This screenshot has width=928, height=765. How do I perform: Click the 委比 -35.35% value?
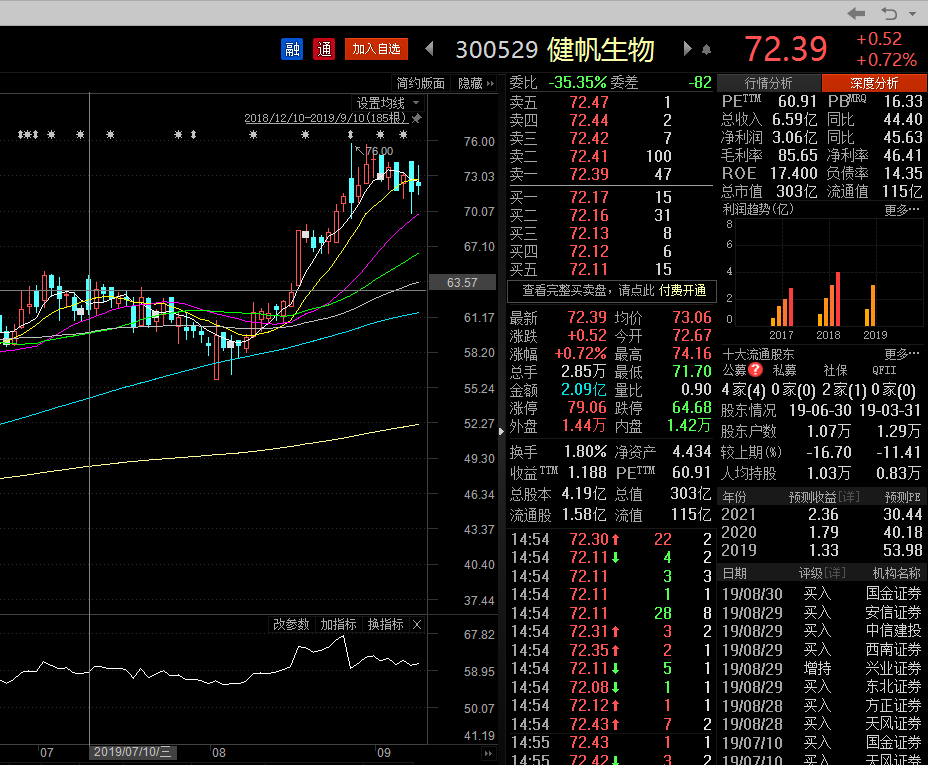click(578, 82)
